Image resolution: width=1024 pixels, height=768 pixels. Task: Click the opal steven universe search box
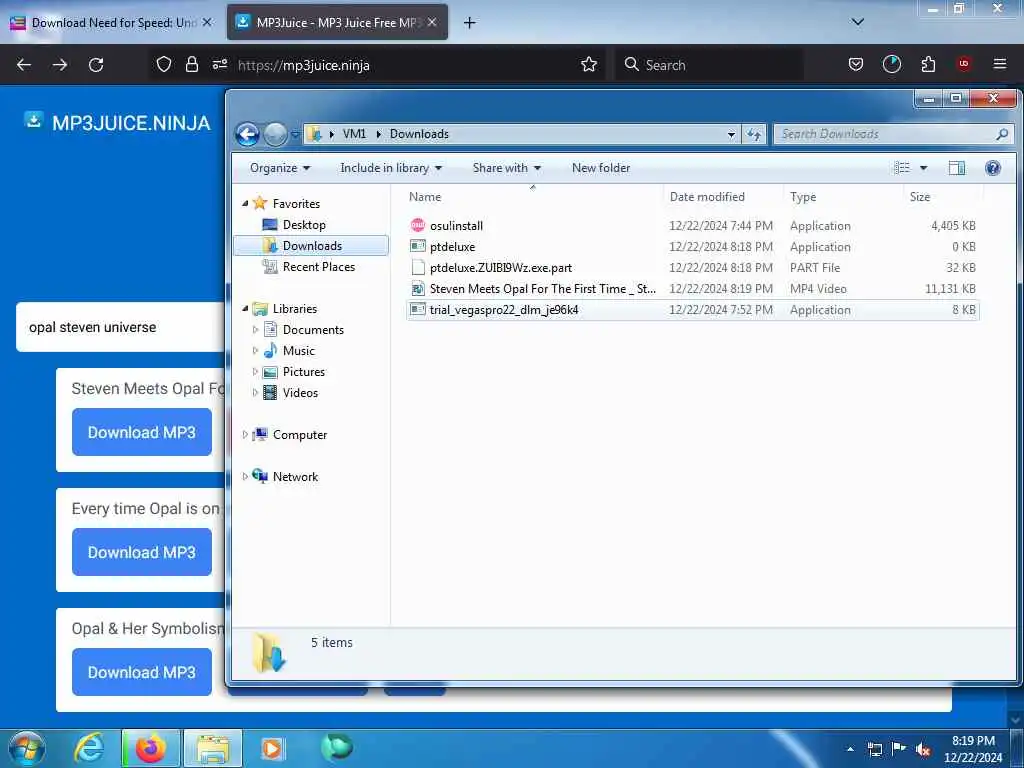tap(120, 327)
